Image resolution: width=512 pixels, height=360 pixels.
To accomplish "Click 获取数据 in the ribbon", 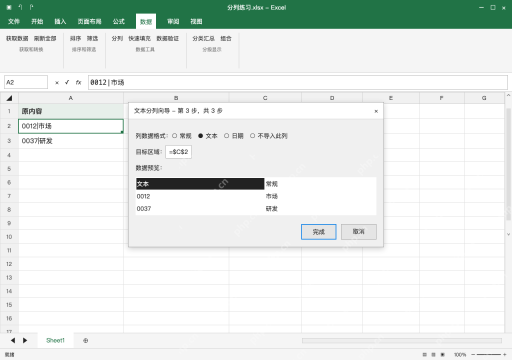I will pyautogui.click(x=17, y=39).
